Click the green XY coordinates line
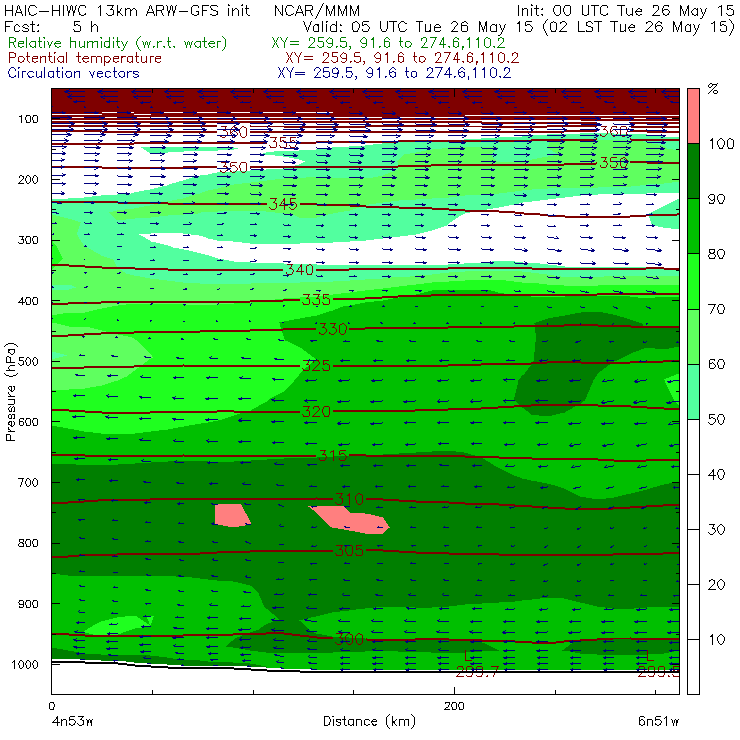The height and width of the screenshot is (740, 740). pyautogui.click(x=388, y=43)
